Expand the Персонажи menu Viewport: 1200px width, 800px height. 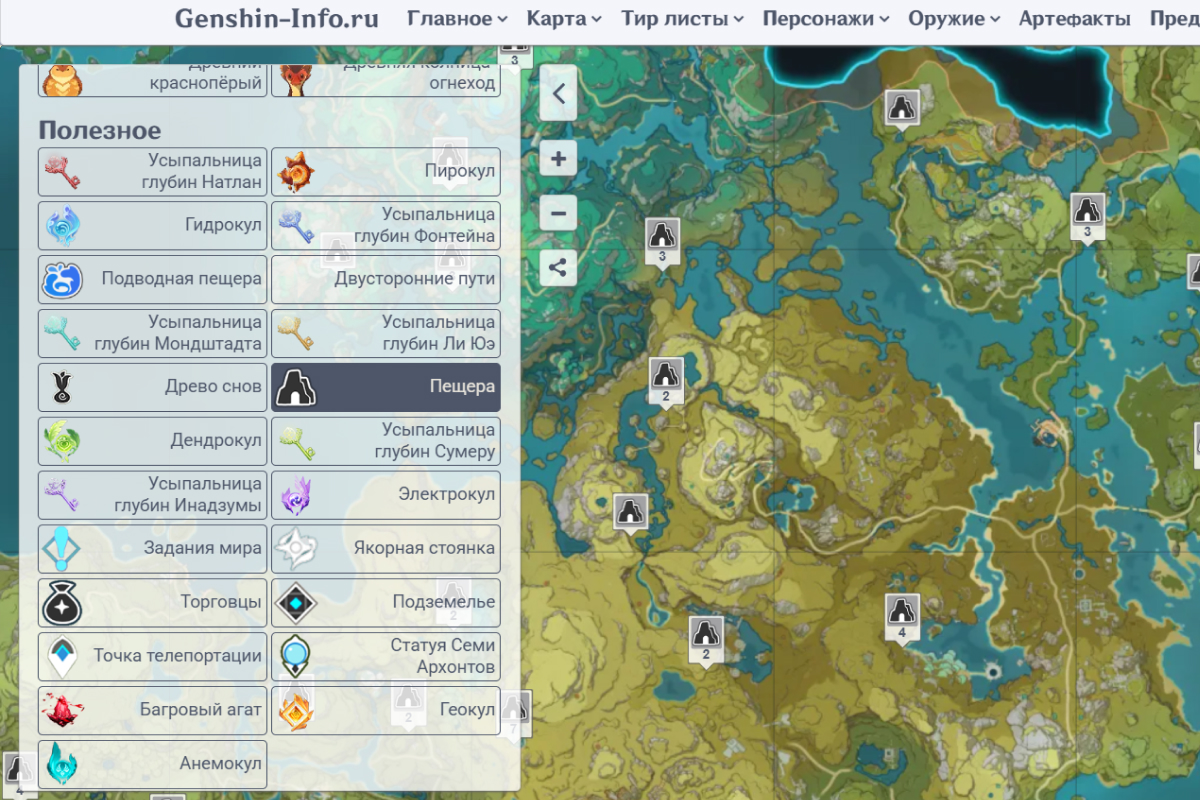(826, 19)
